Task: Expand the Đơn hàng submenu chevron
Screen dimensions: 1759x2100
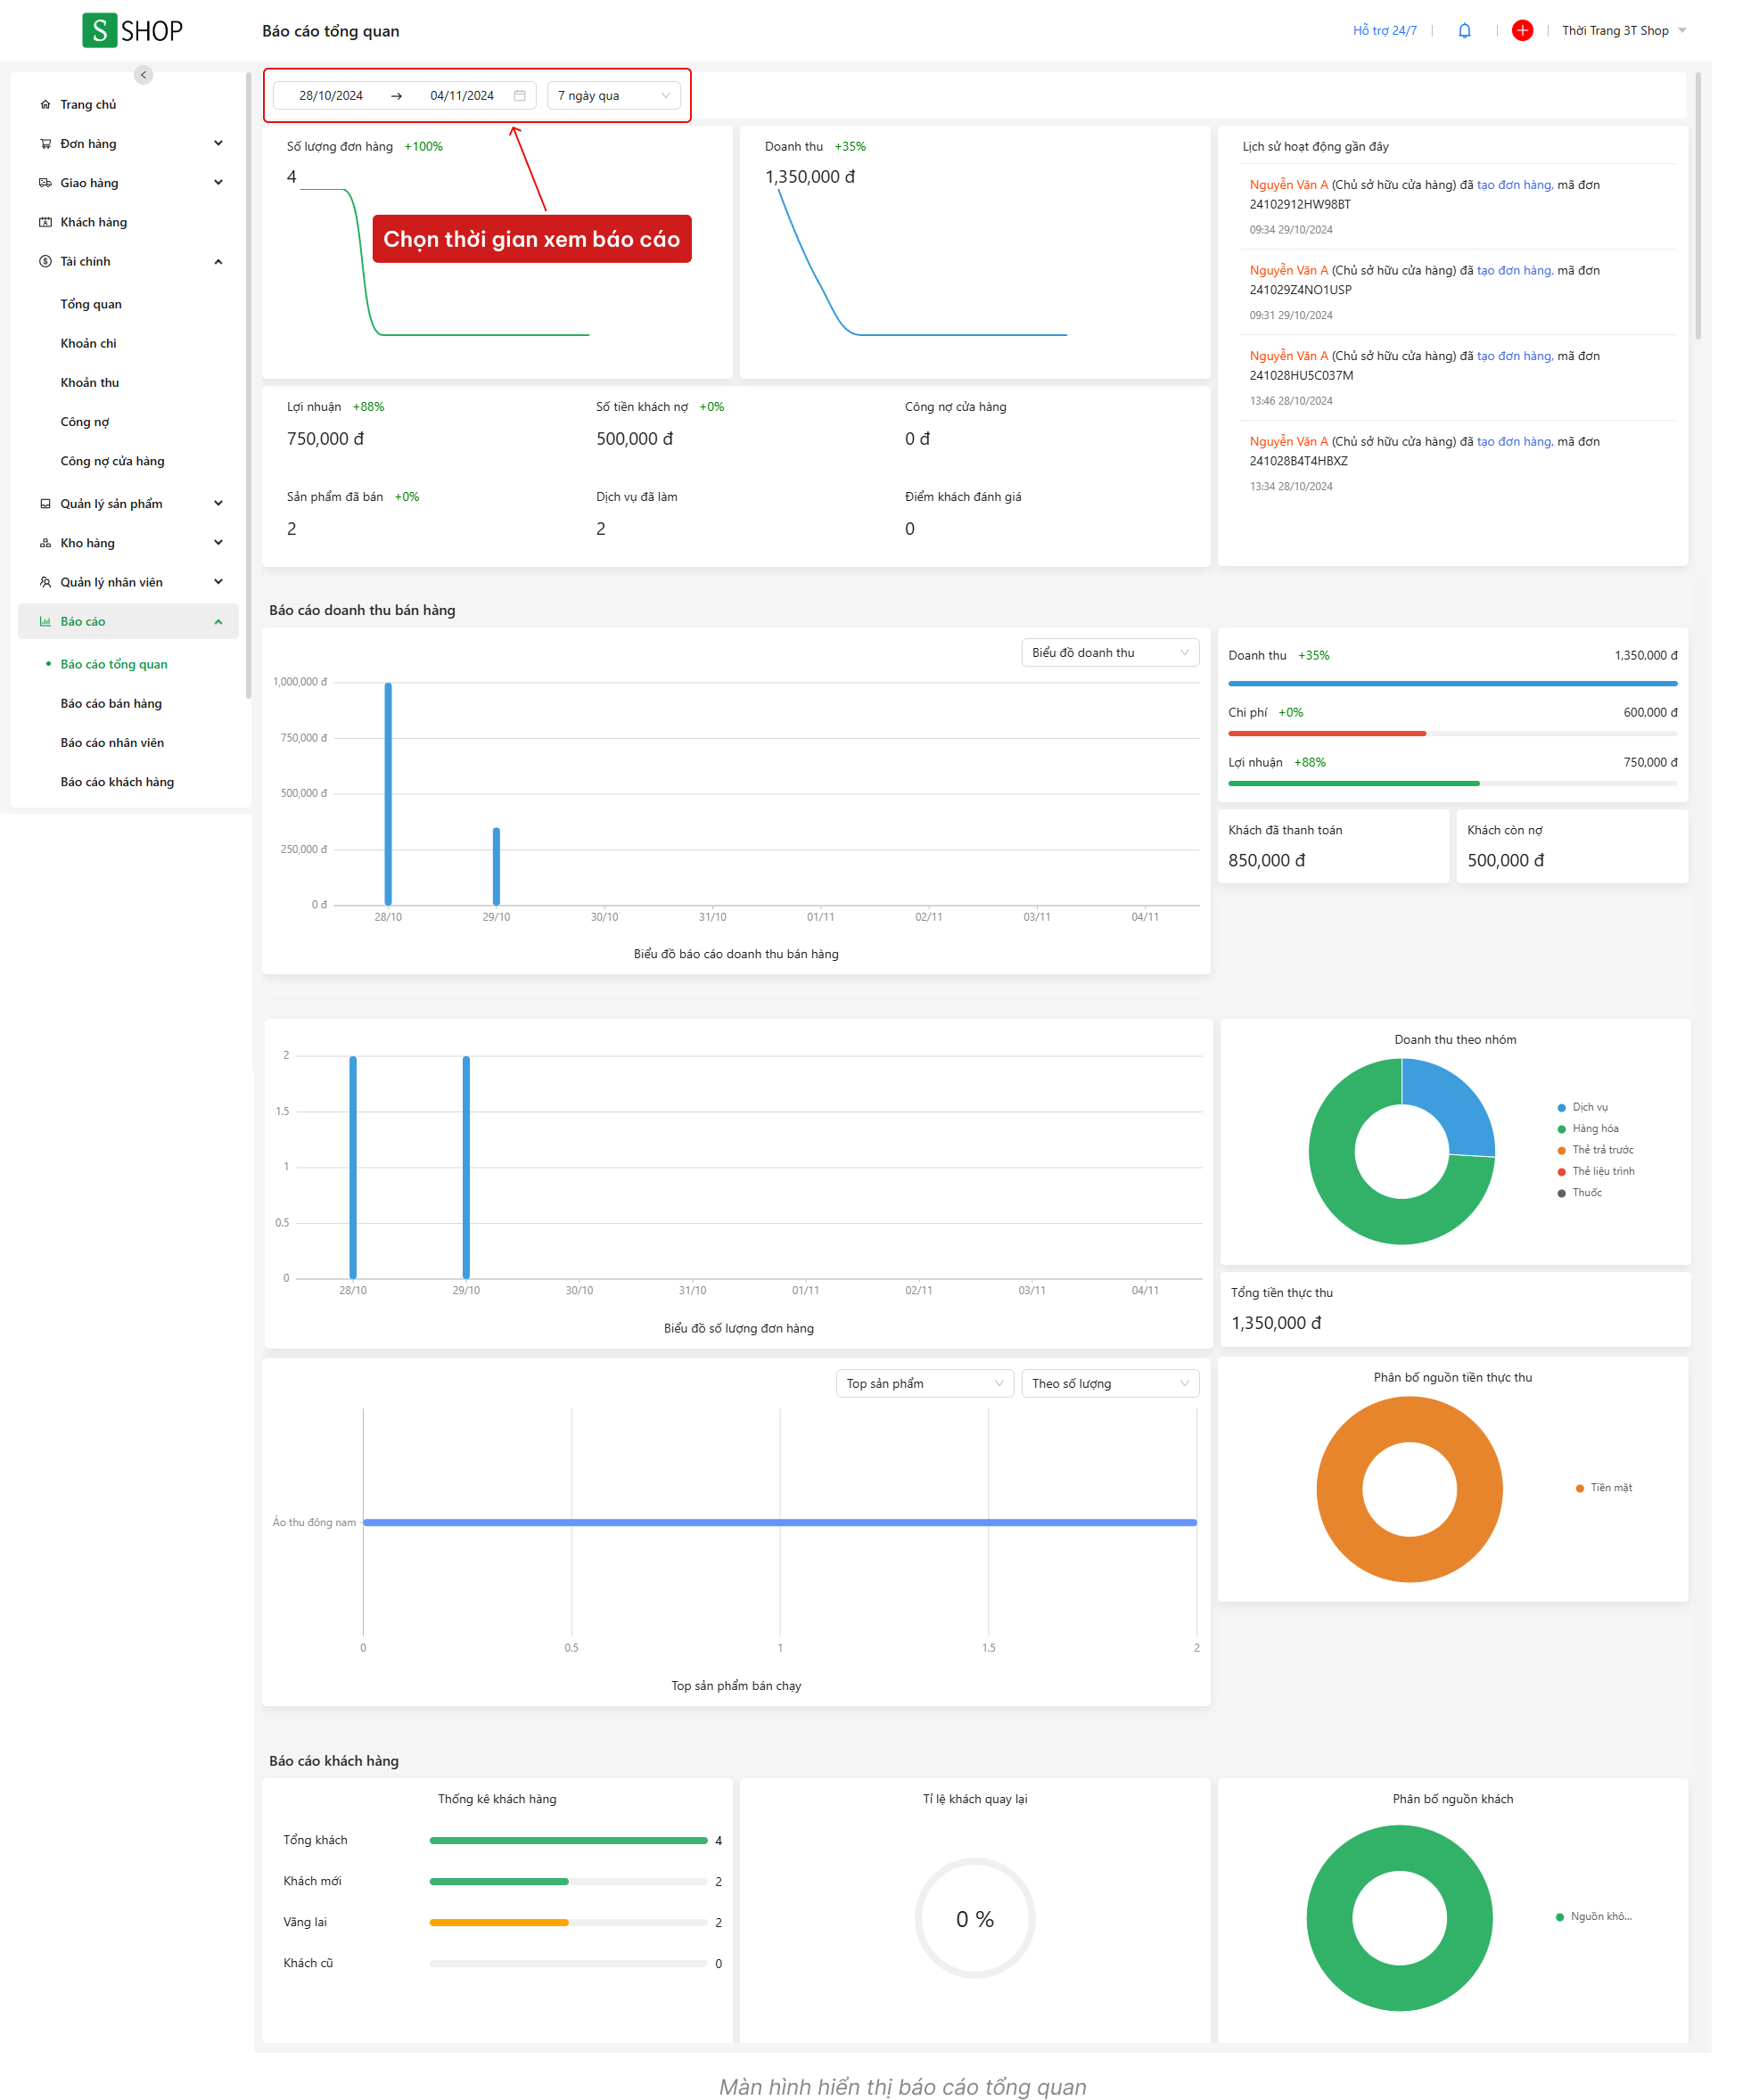Action: (x=218, y=144)
